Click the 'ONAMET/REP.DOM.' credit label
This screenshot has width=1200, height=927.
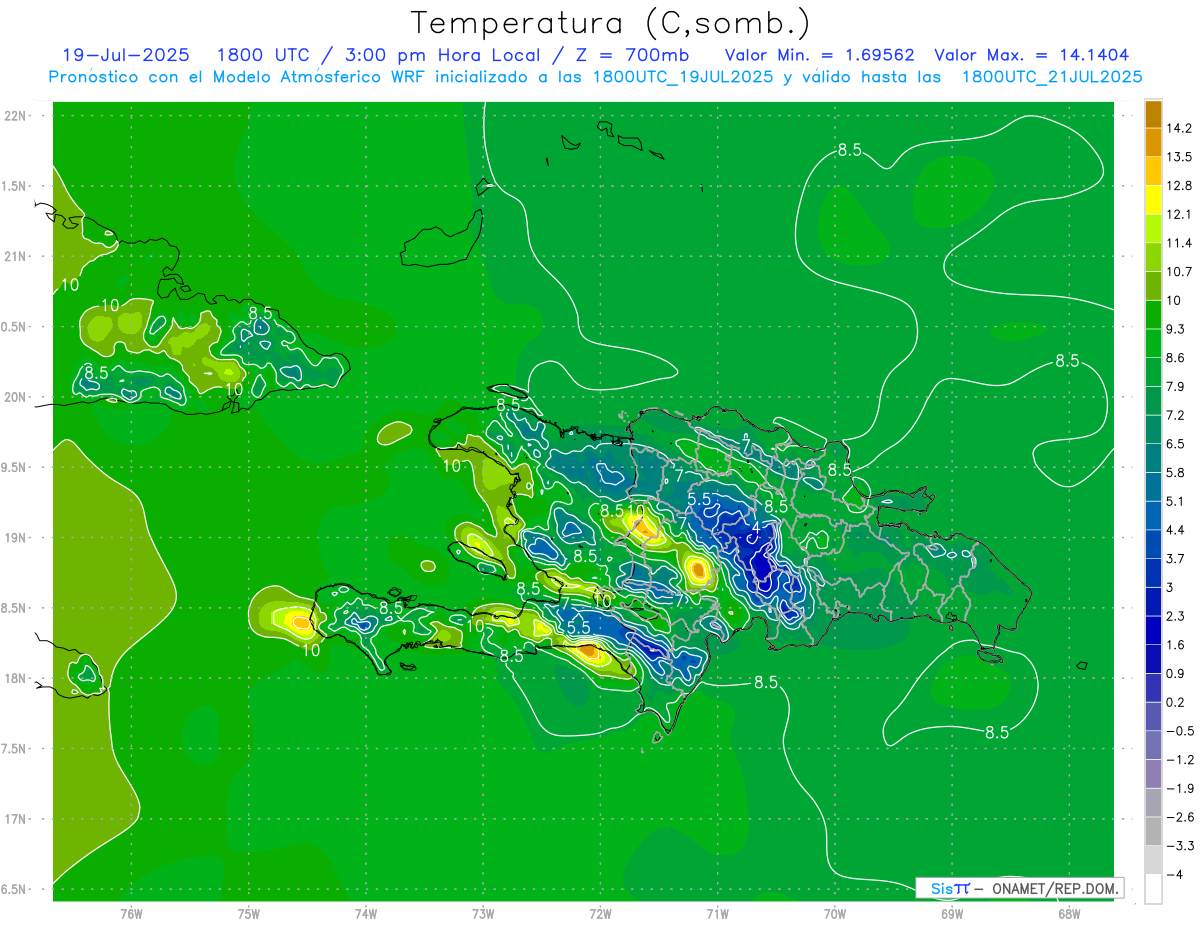point(1054,888)
